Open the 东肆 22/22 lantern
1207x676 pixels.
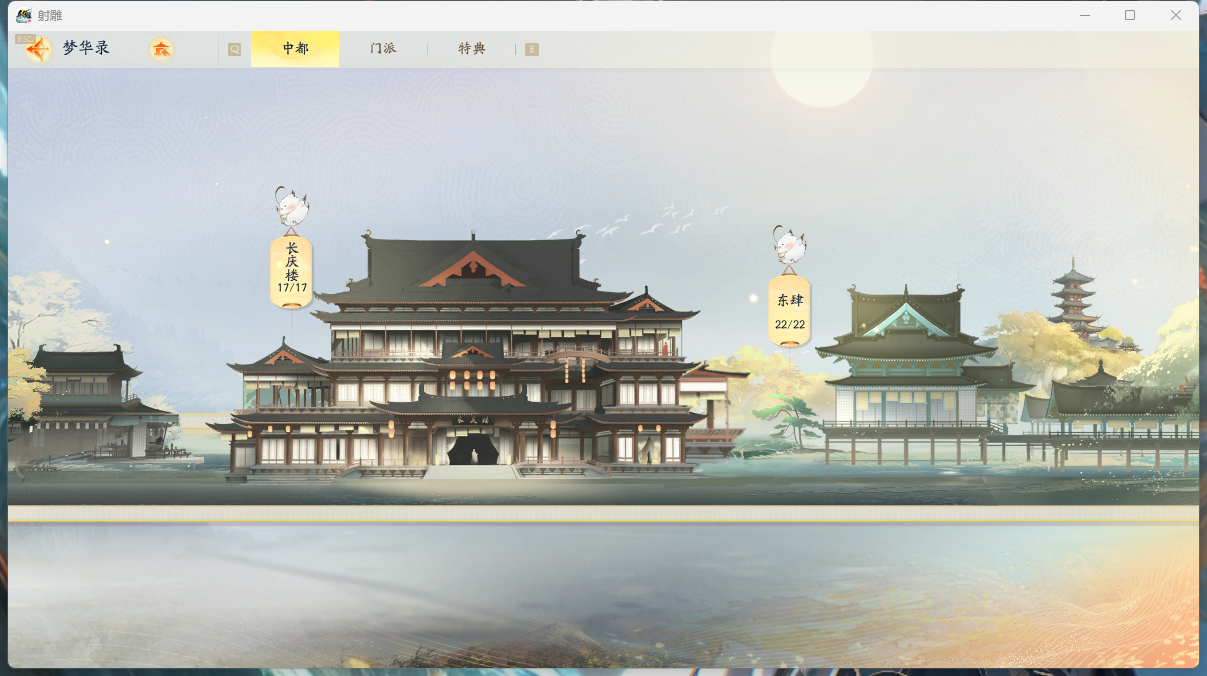click(790, 309)
